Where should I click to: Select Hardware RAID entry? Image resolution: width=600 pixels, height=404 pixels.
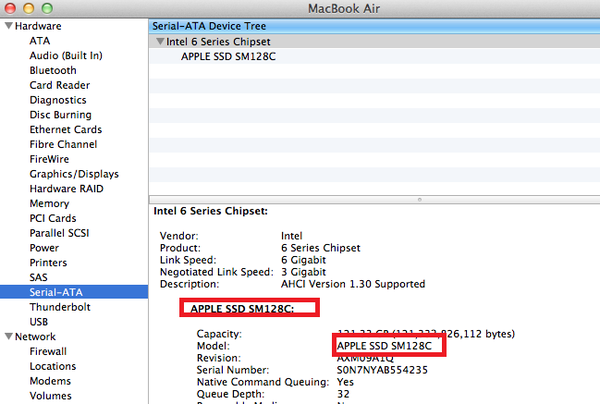(x=67, y=189)
